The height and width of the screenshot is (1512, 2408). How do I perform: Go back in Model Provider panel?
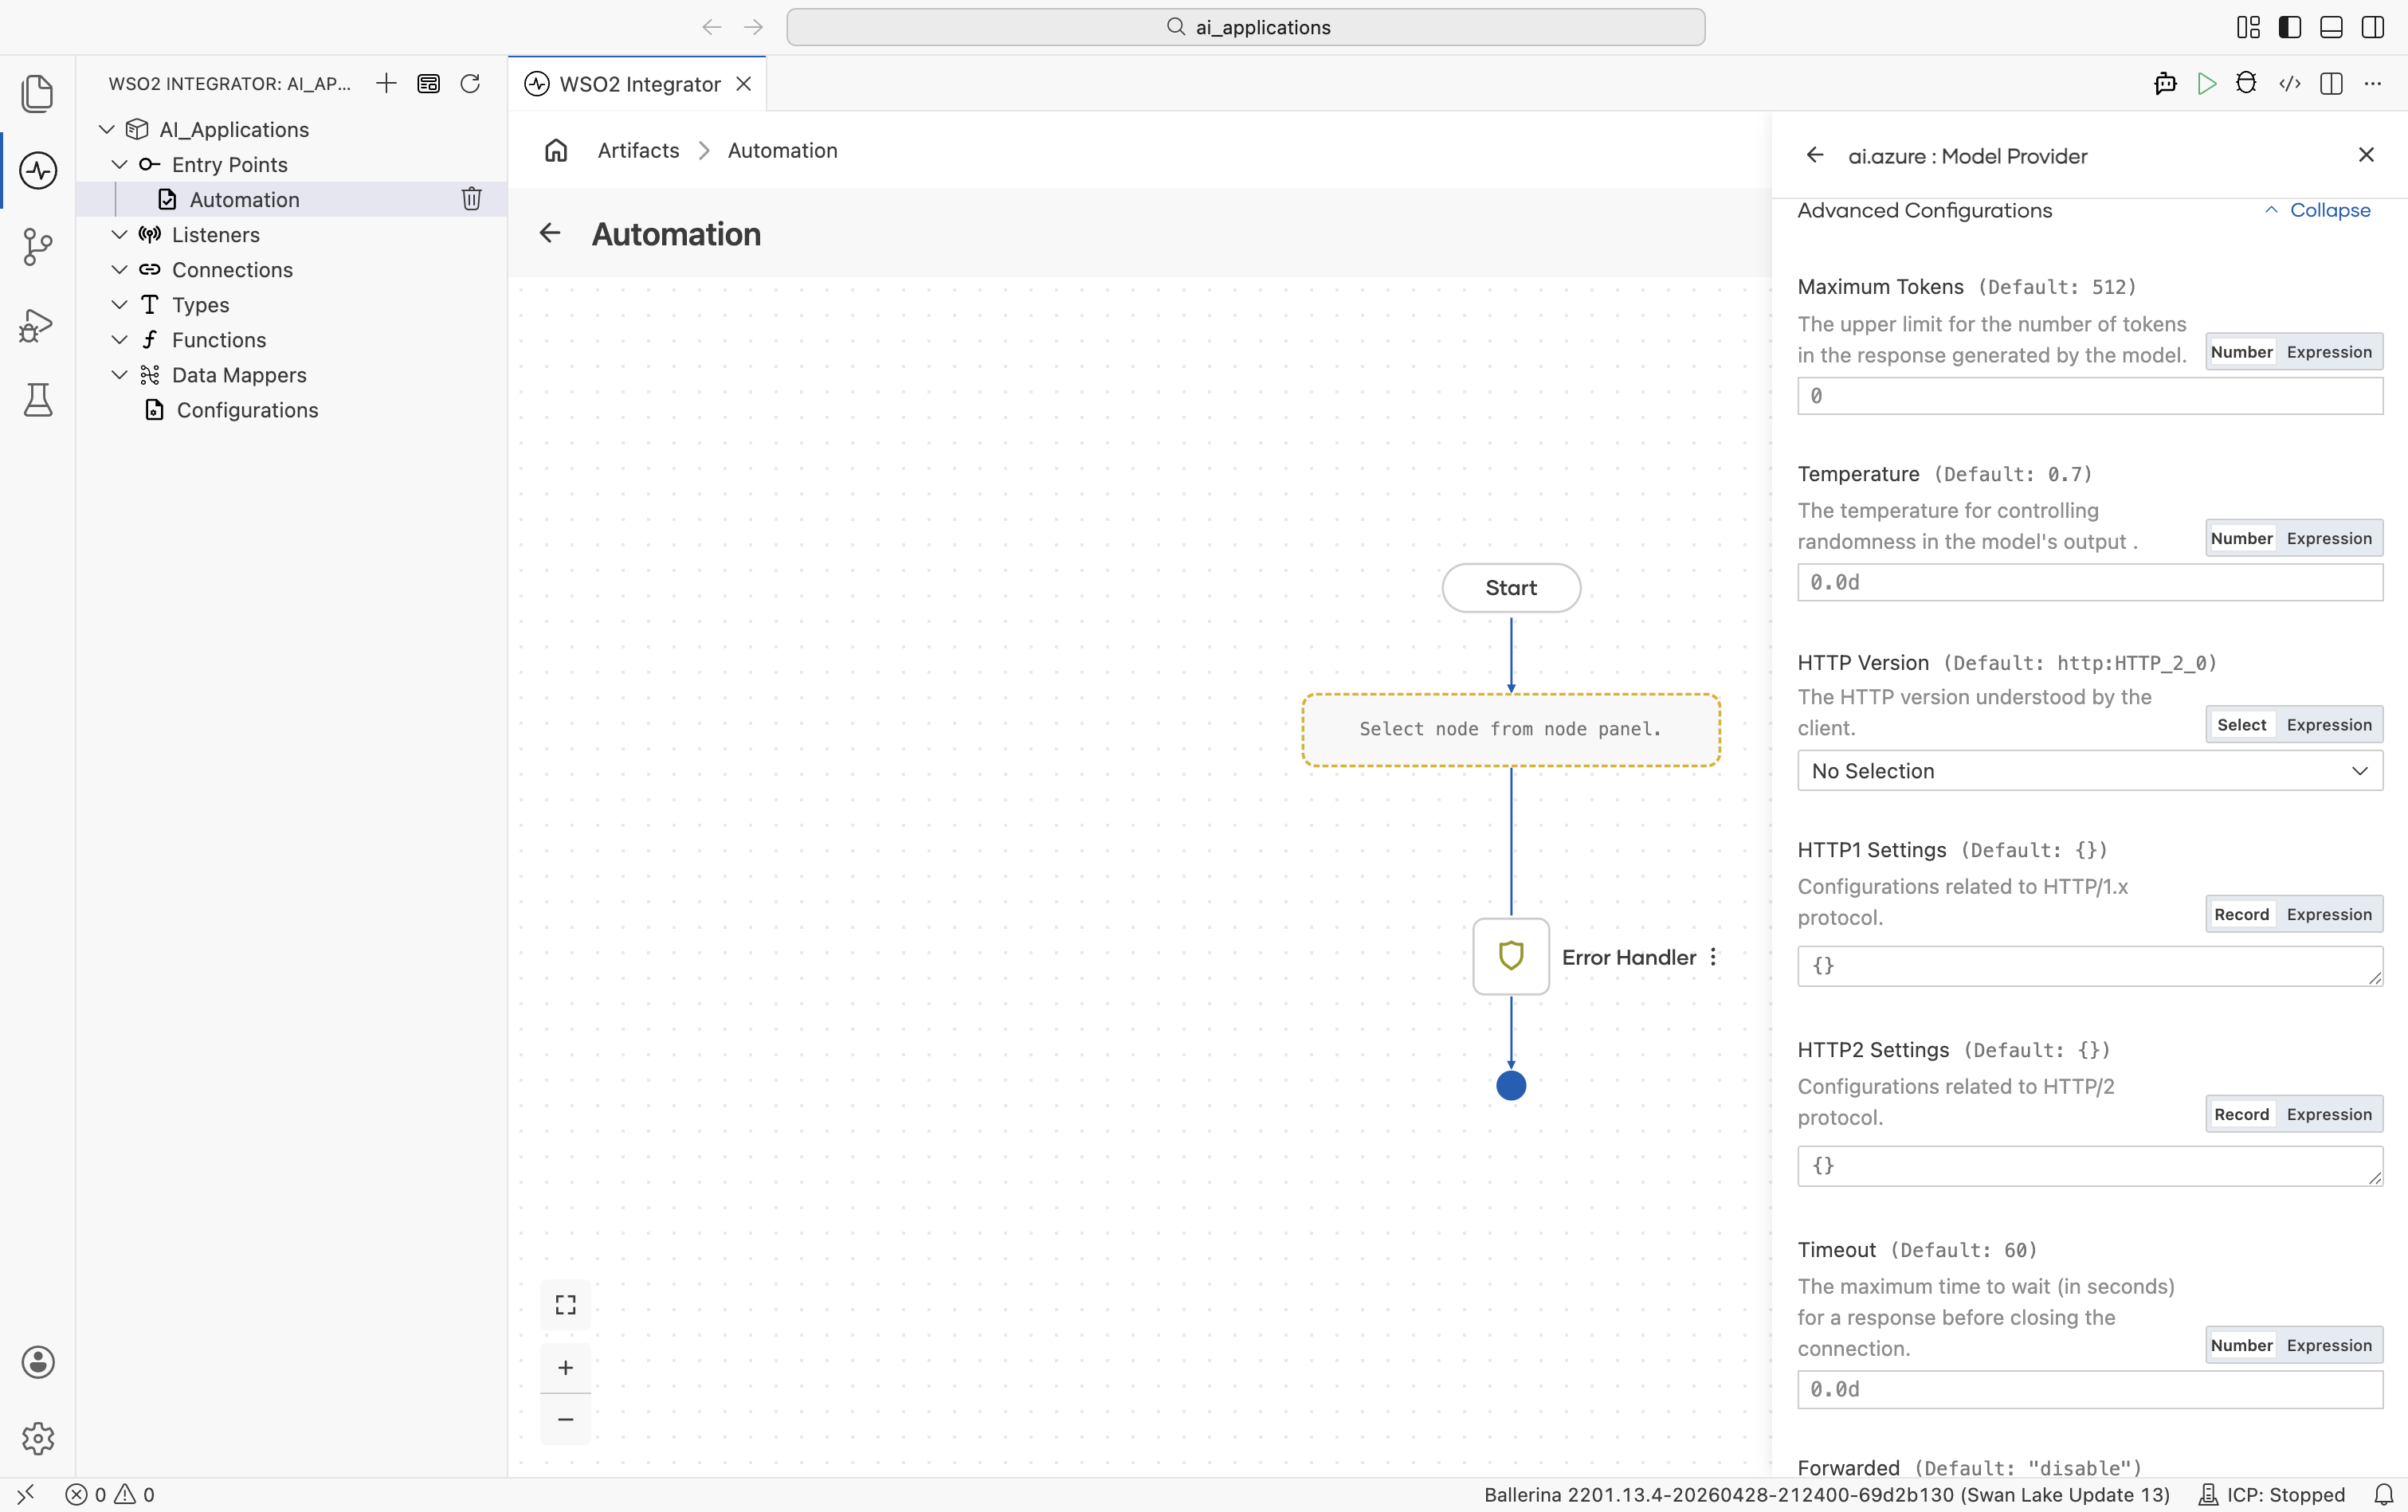[1814, 155]
